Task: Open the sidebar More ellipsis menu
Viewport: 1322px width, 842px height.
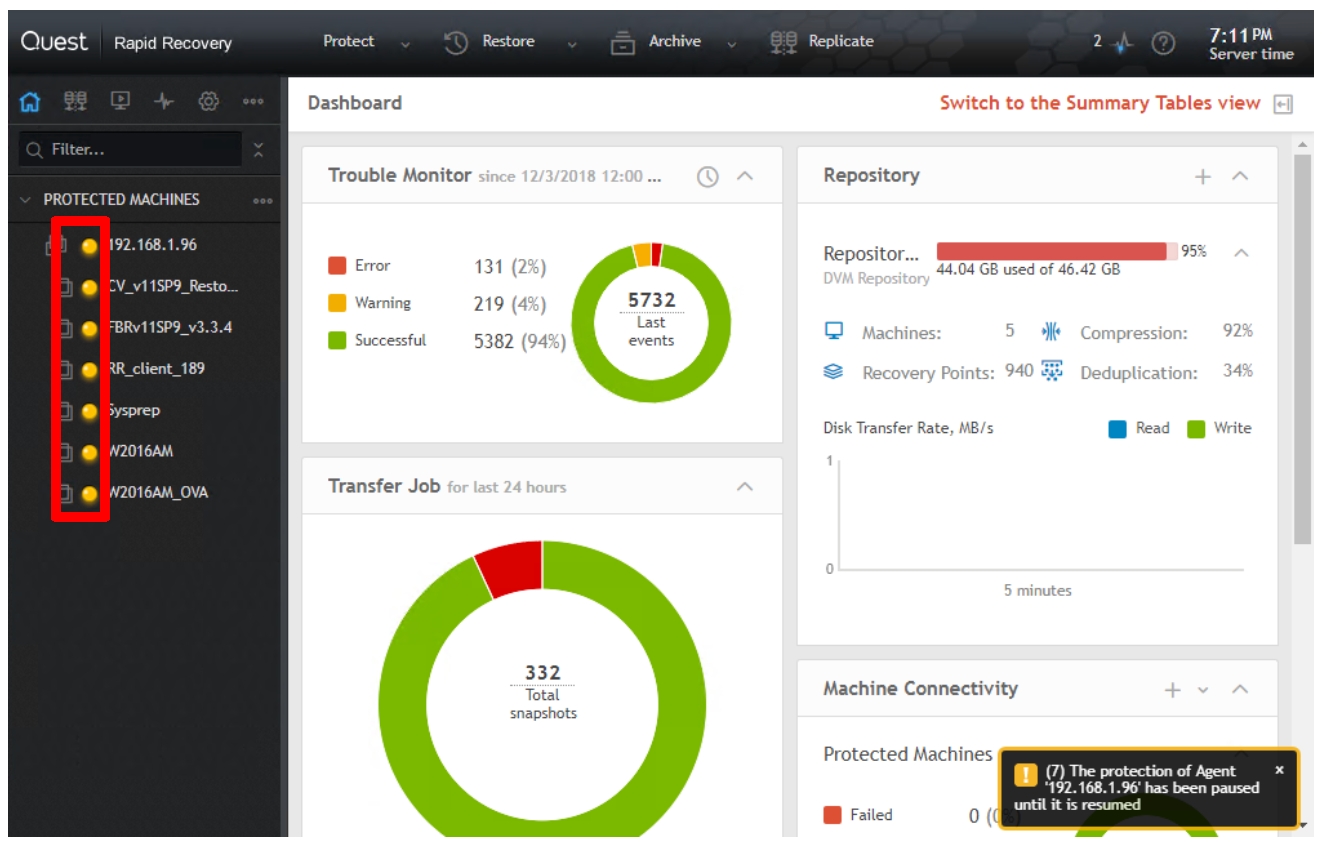Action: (252, 101)
